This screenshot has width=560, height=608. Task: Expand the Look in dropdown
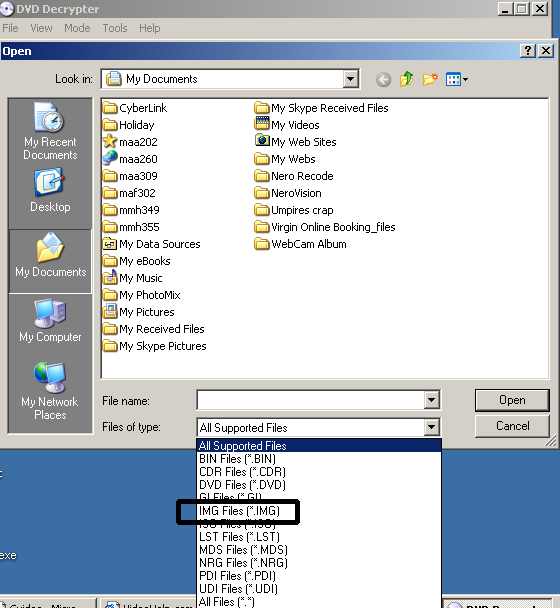pos(350,79)
